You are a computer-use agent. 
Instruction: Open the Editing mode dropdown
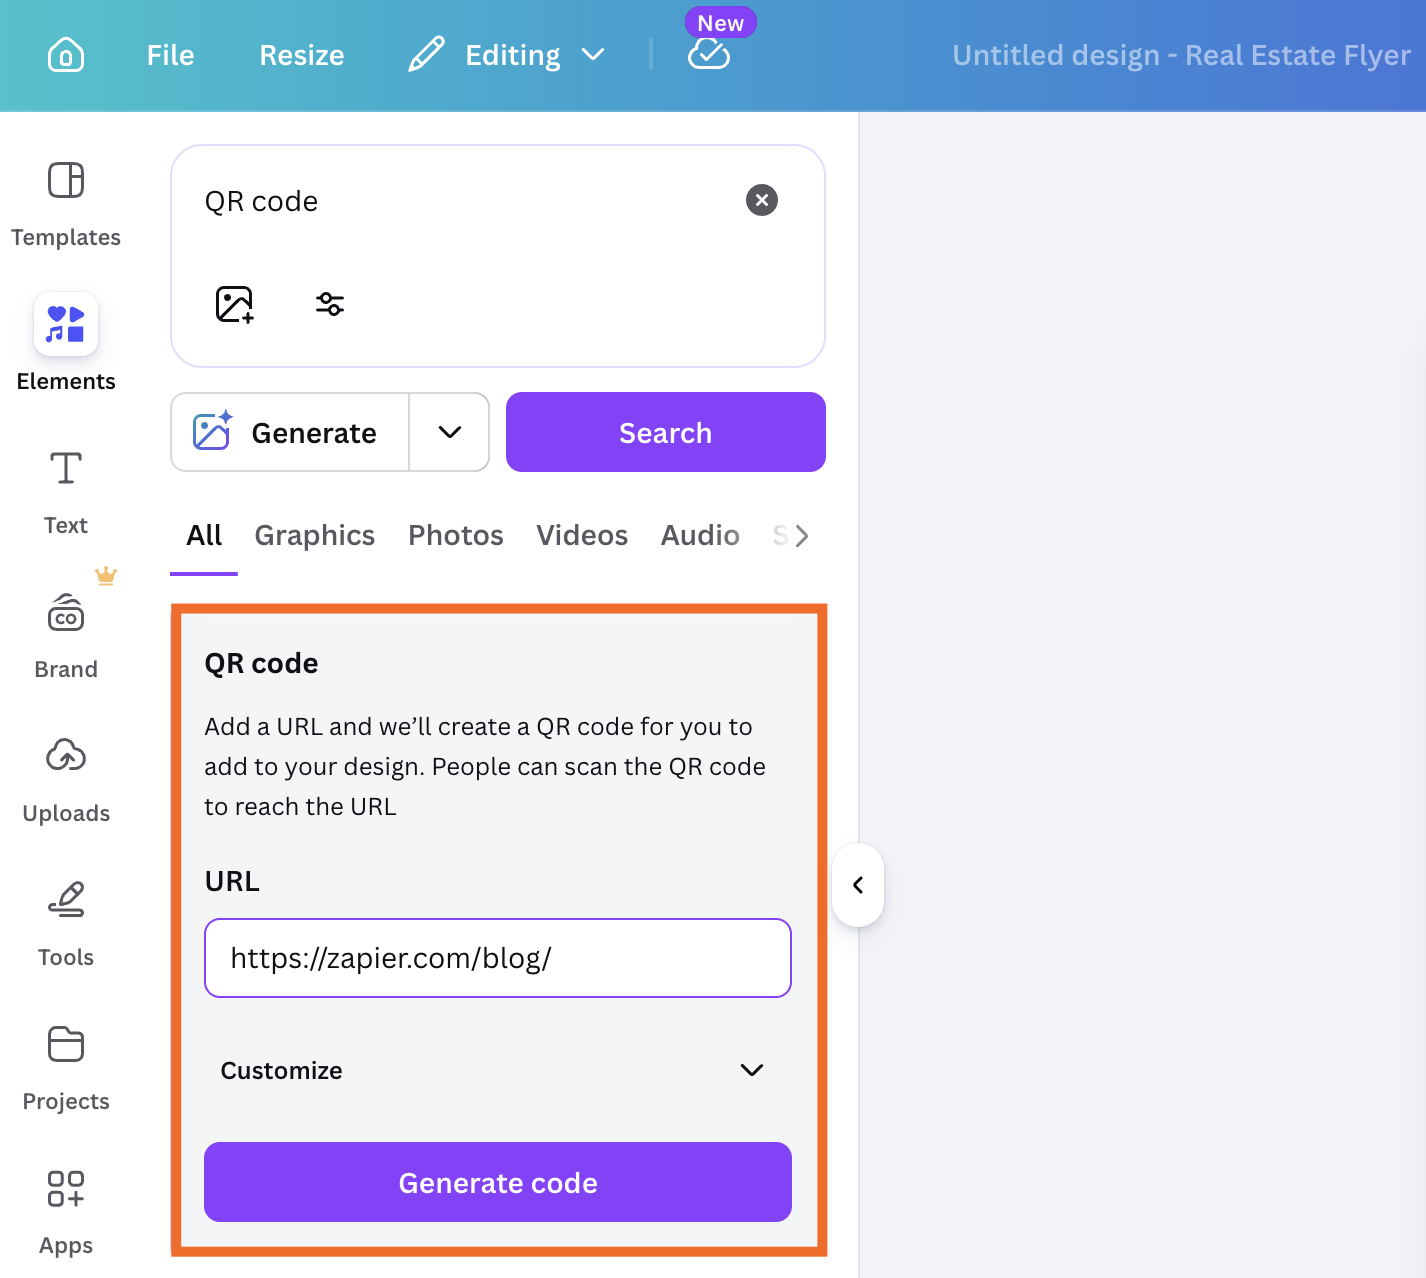(594, 55)
